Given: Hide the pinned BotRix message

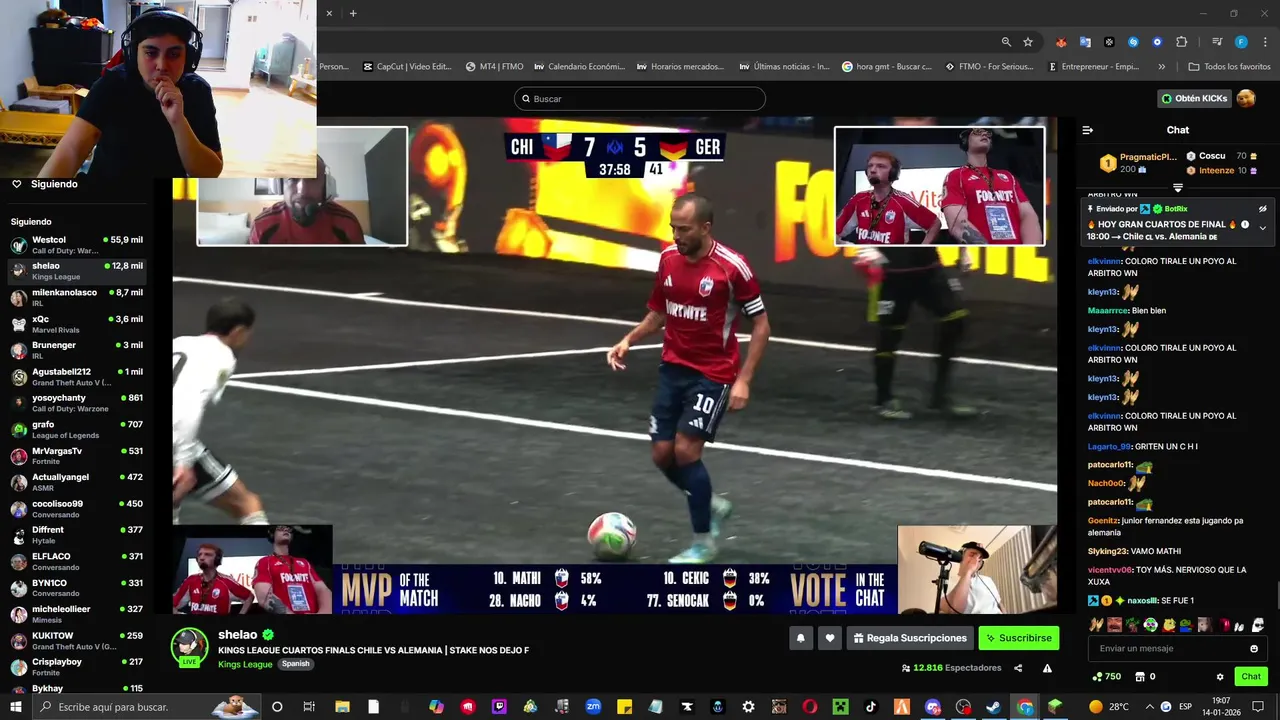Looking at the screenshot, I should (1262, 209).
